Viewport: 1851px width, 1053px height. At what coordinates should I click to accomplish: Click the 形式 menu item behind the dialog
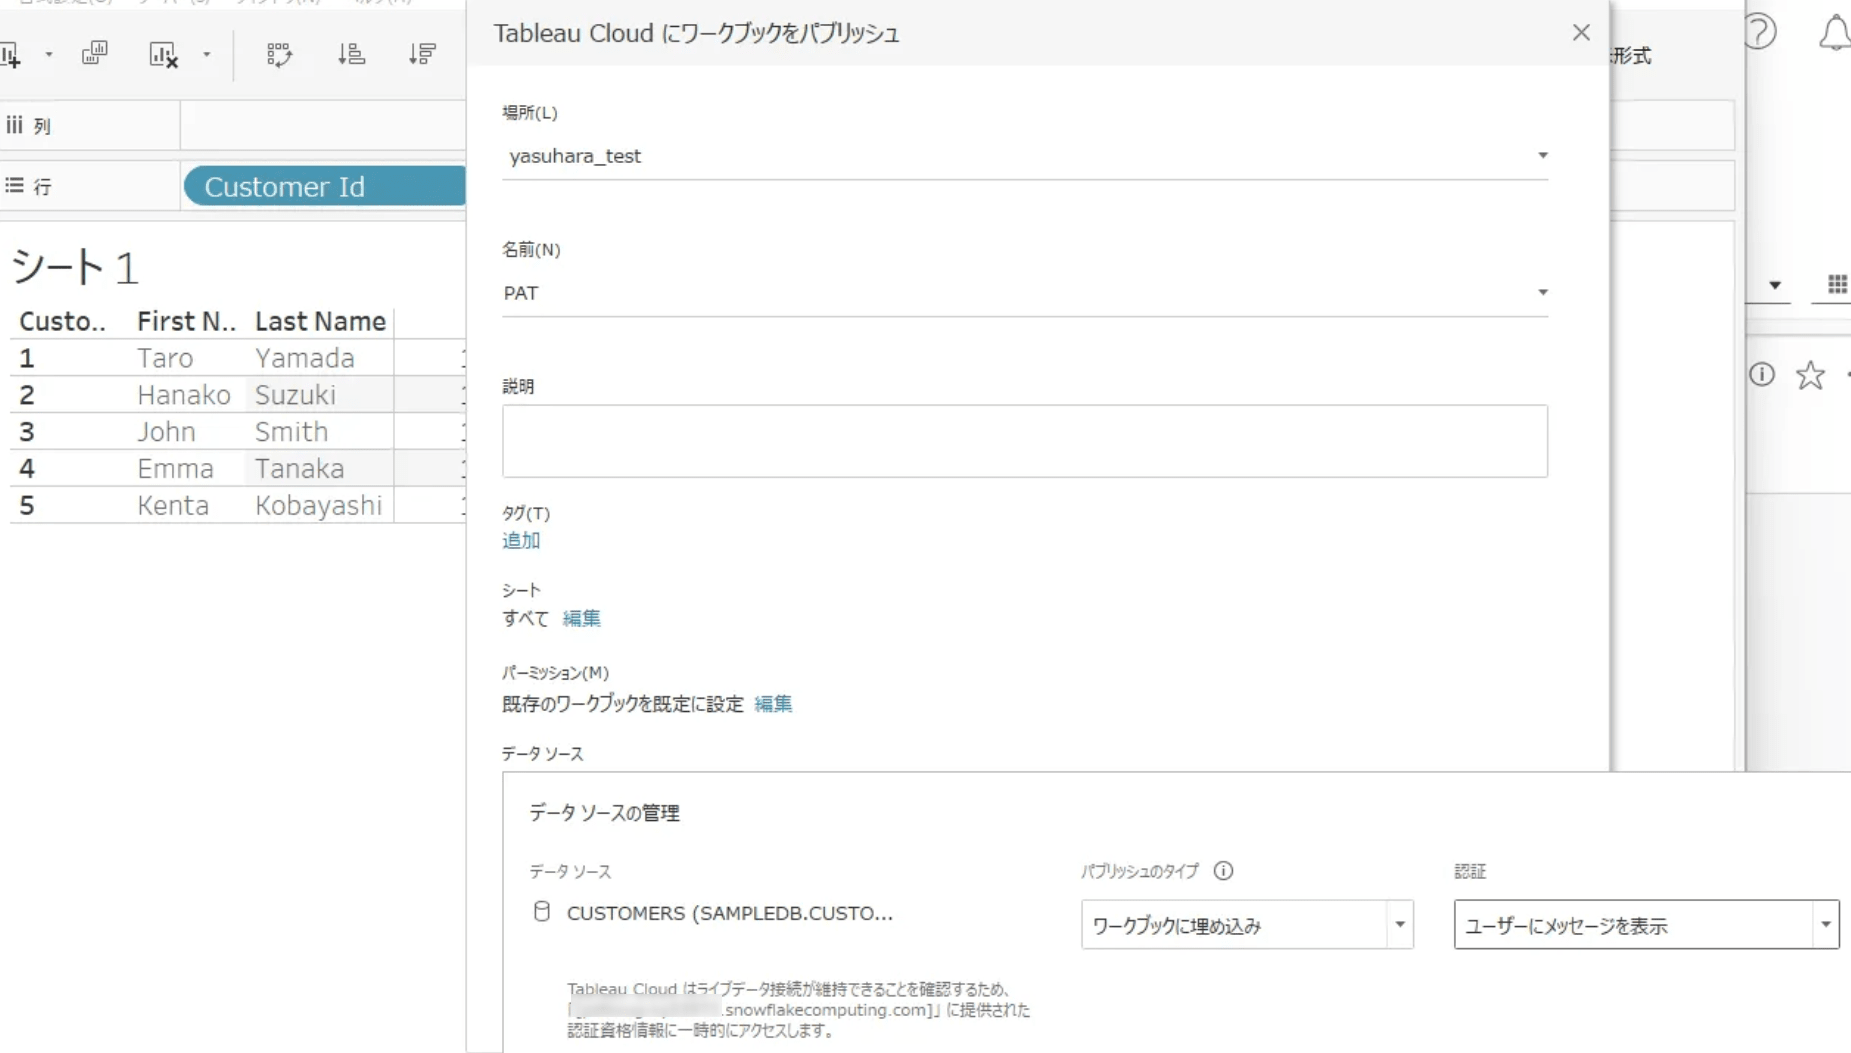1632,56
